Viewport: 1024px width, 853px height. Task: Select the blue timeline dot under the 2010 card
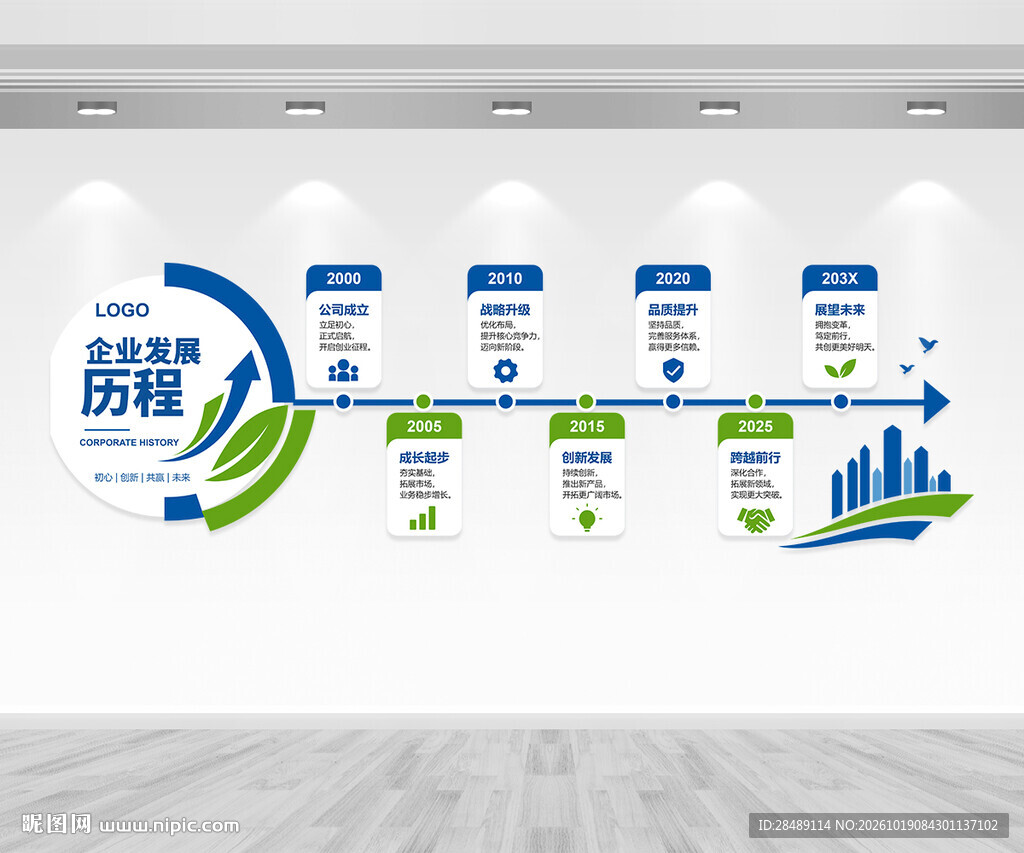pos(505,402)
